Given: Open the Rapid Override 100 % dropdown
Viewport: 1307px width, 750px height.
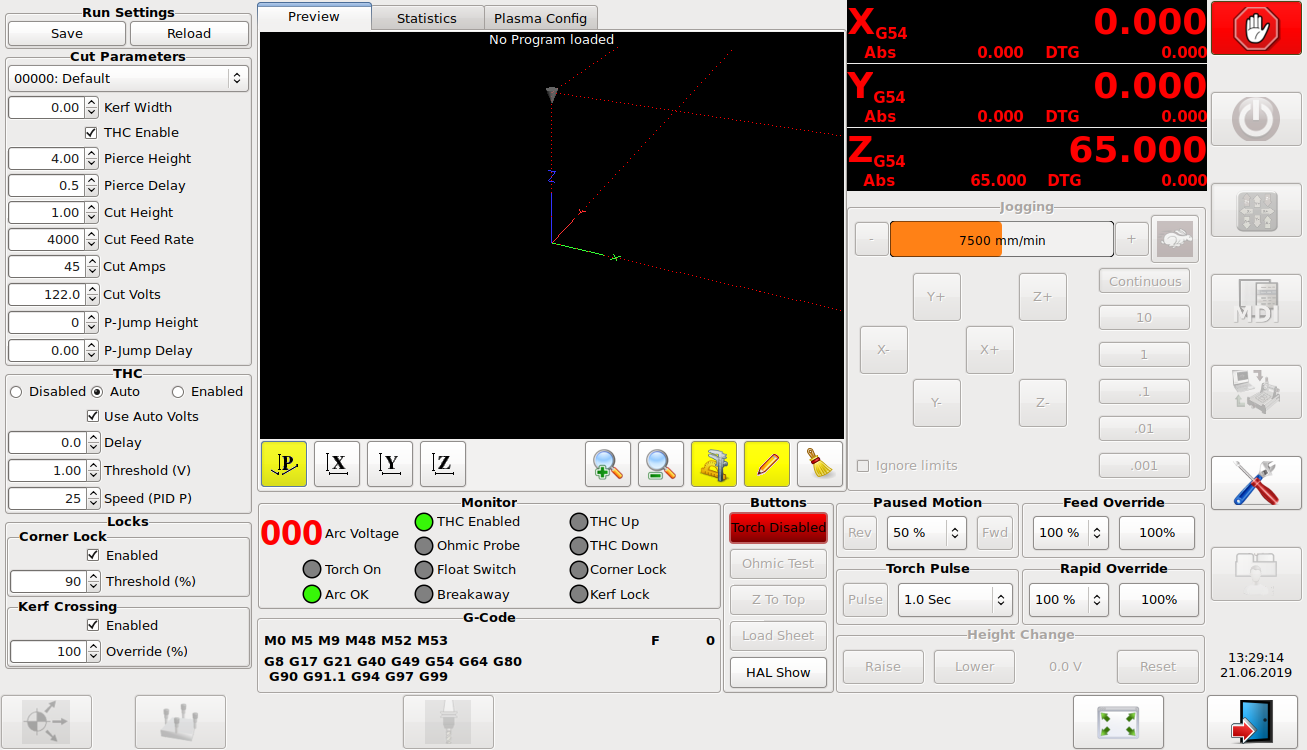Looking at the screenshot, I should tap(1070, 600).
